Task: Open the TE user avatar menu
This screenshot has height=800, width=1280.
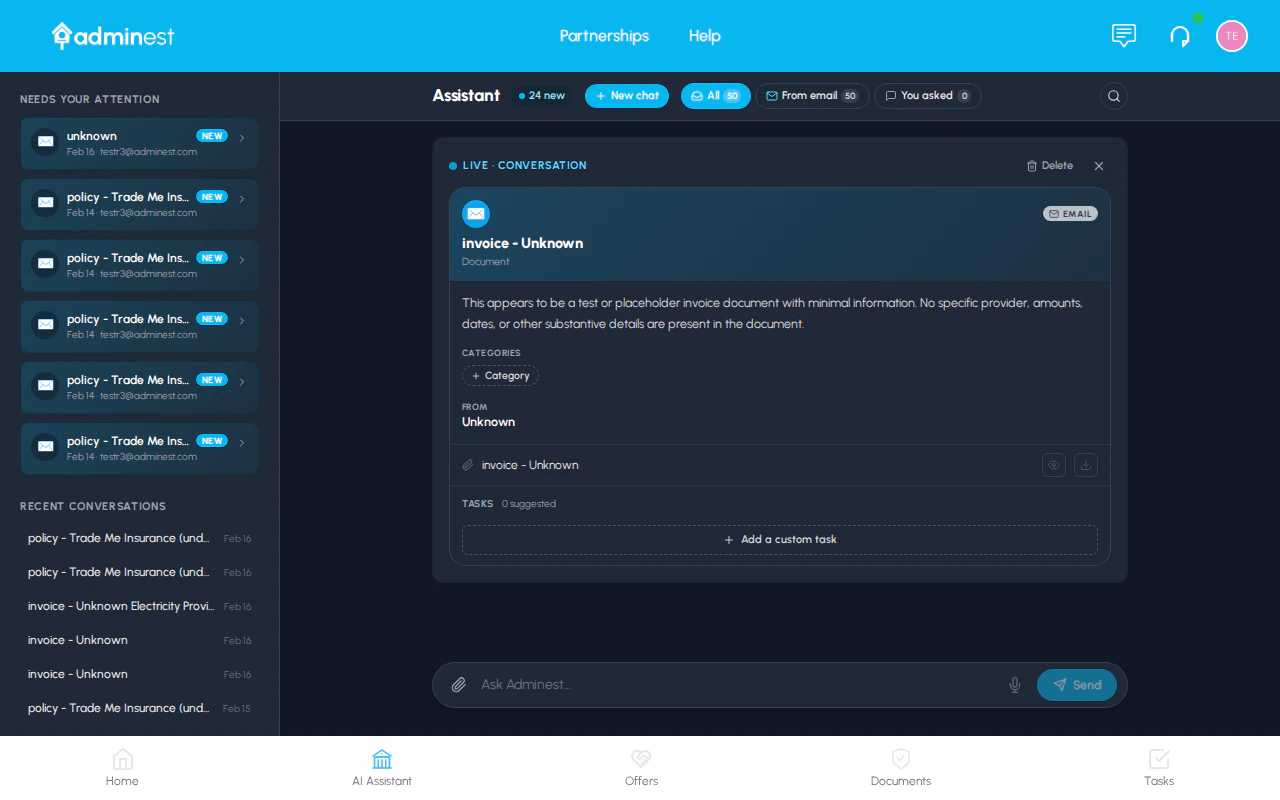Action: point(1232,36)
